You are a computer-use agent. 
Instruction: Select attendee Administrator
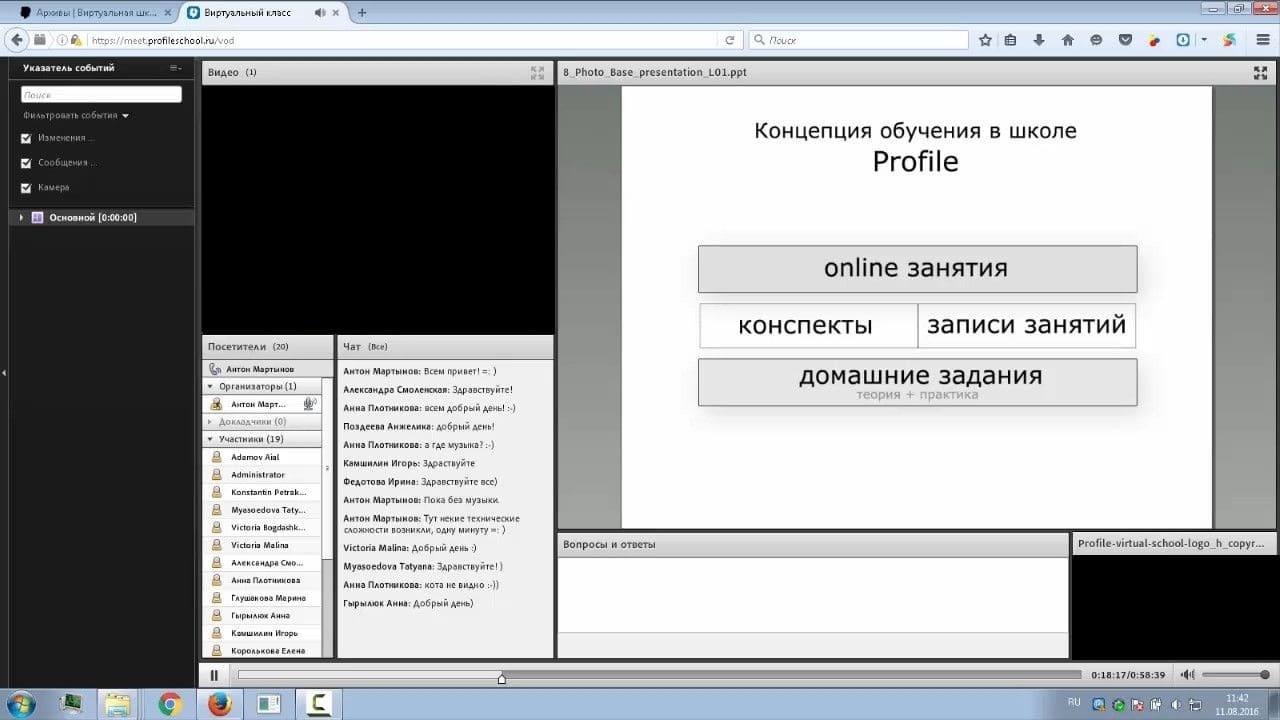262,475
